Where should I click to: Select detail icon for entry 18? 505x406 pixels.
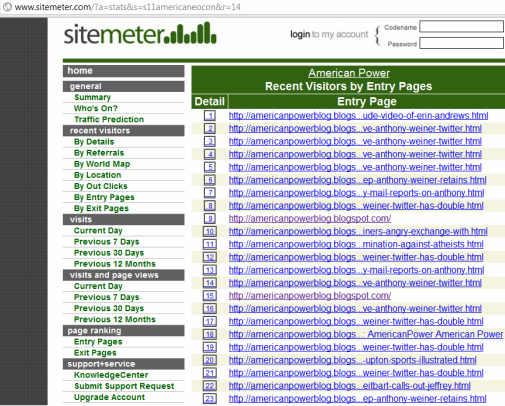(210, 334)
